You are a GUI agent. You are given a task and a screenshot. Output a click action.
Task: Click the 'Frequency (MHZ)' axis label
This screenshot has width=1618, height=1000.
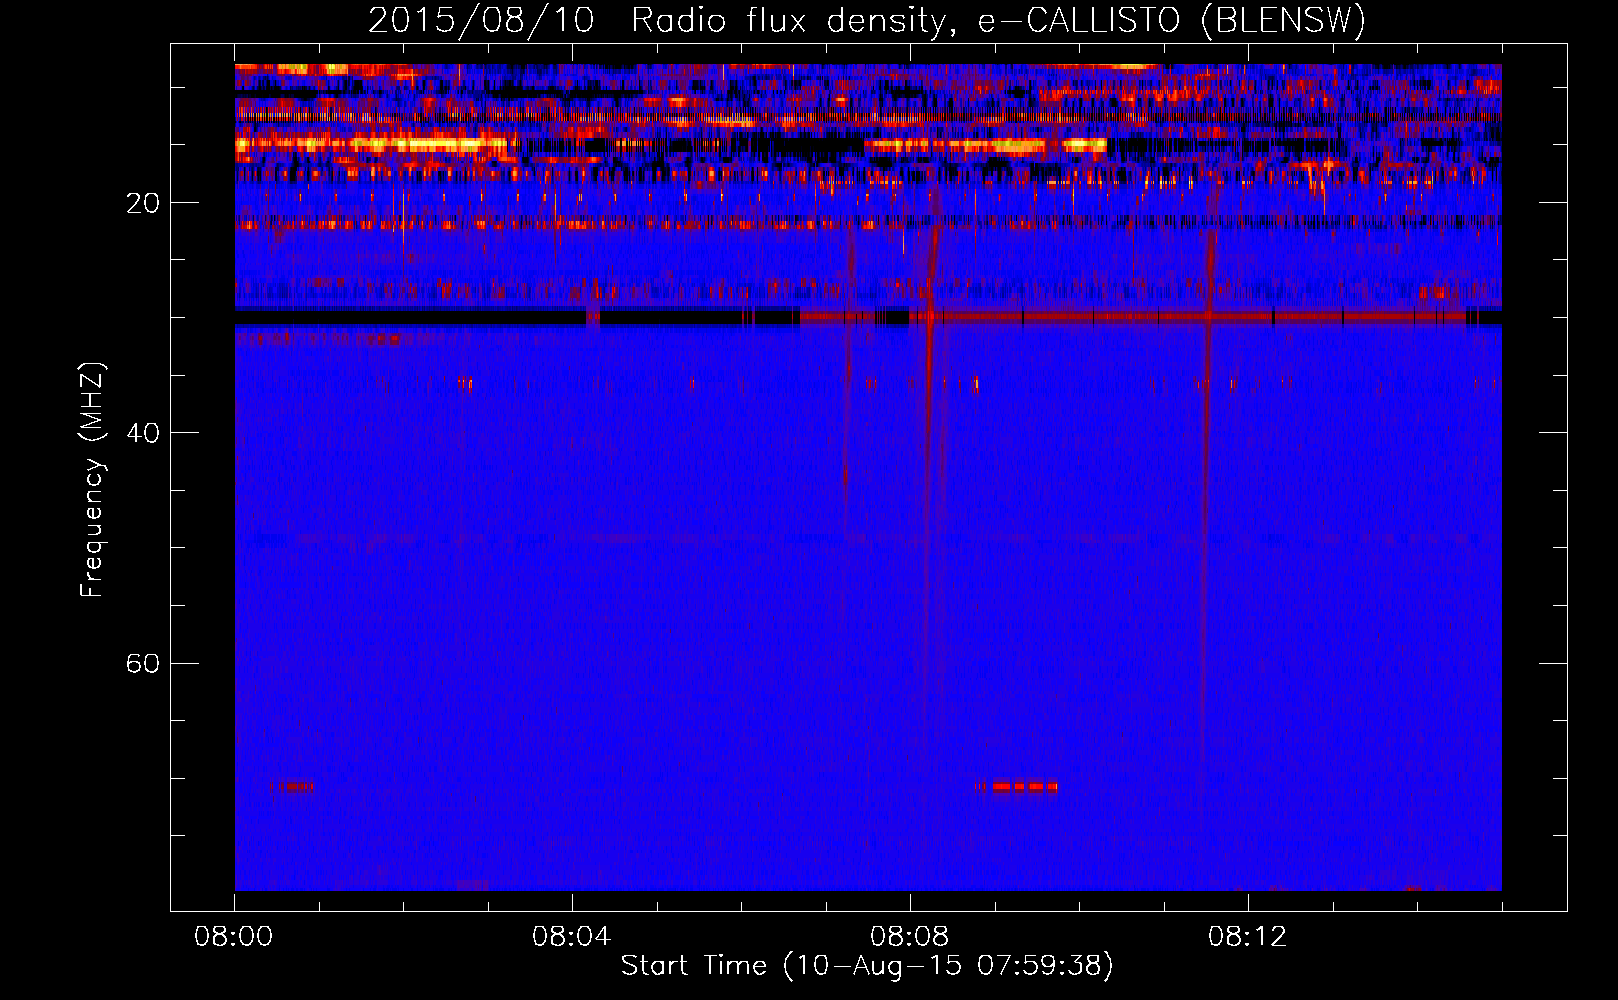[x=92, y=479]
